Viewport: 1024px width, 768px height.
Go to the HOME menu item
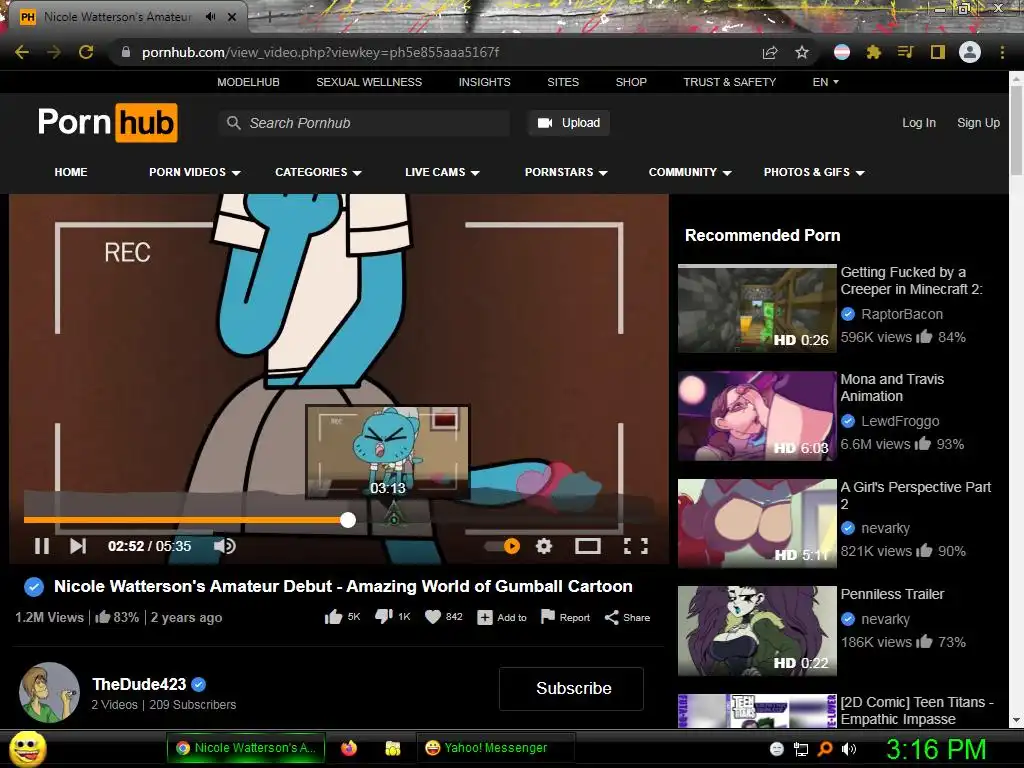(x=71, y=172)
